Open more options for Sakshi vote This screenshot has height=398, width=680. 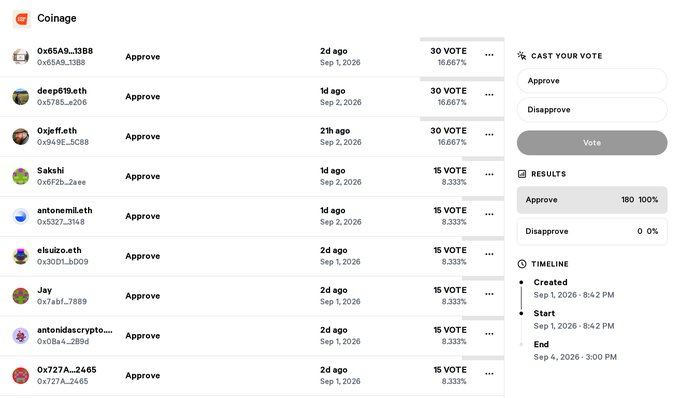point(489,175)
